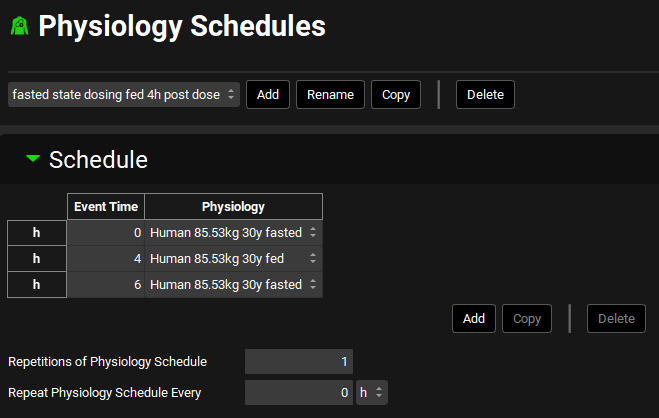This screenshot has width=659, height=418.
Task: Delete the selected physiology schedule
Action: (485, 95)
